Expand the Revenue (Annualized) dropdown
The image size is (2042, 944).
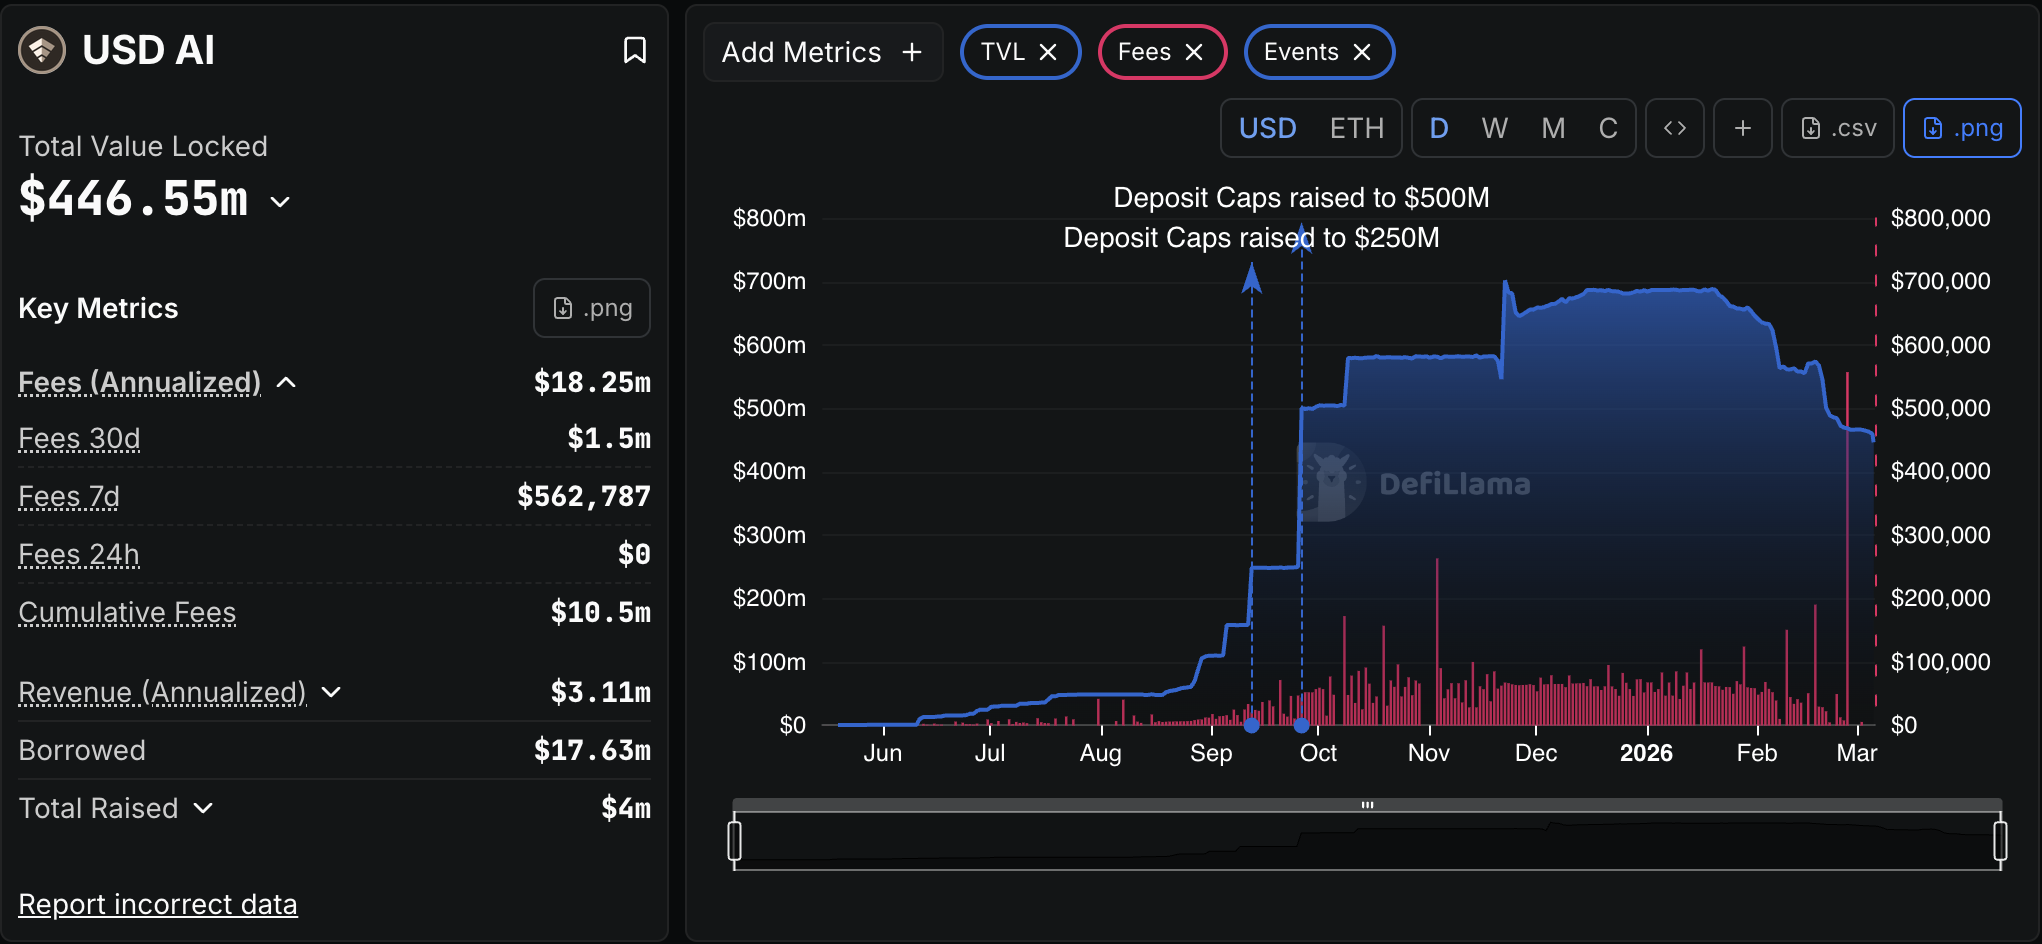[x=333, y=692]
